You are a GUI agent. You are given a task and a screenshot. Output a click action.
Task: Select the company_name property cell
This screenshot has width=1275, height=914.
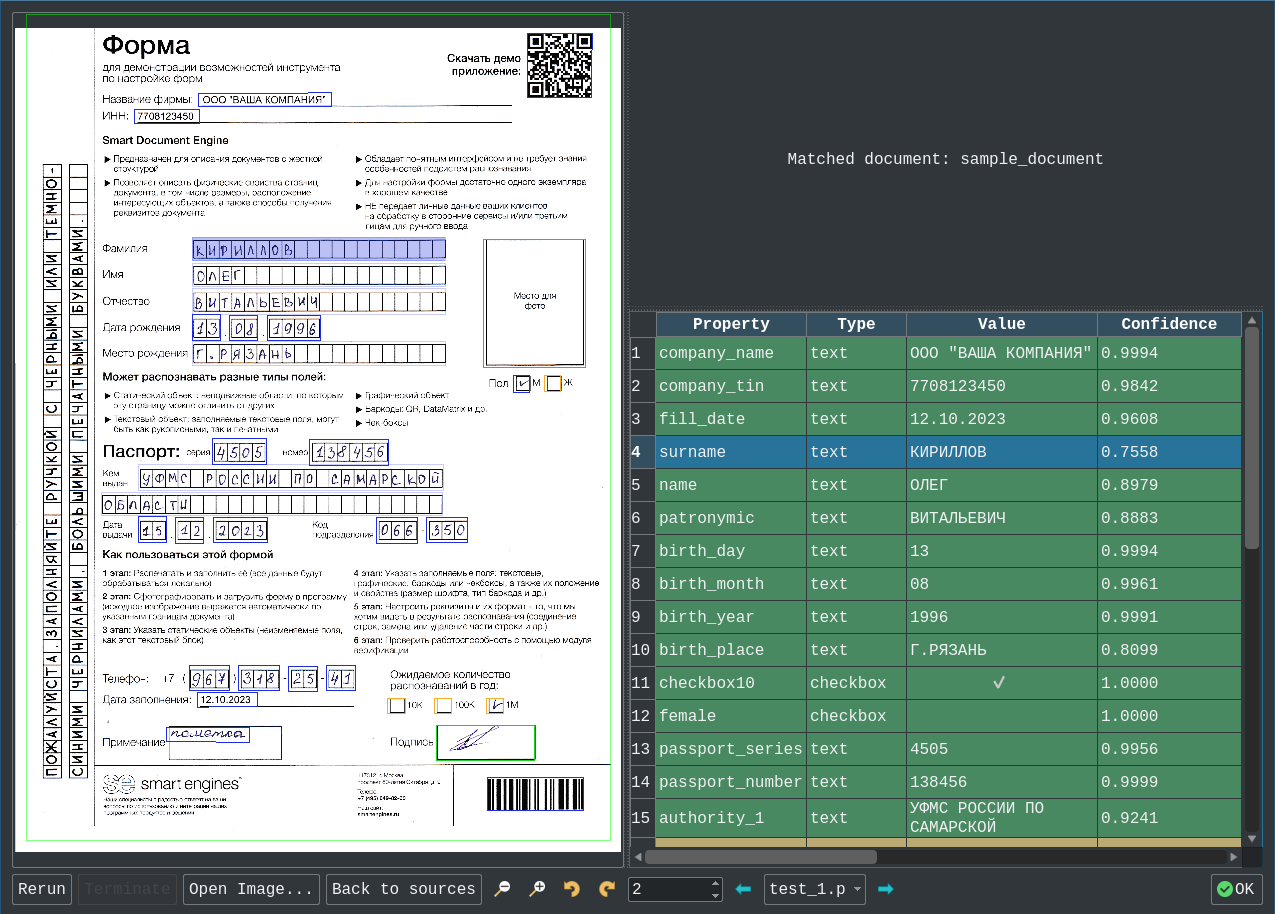[731, 353]
